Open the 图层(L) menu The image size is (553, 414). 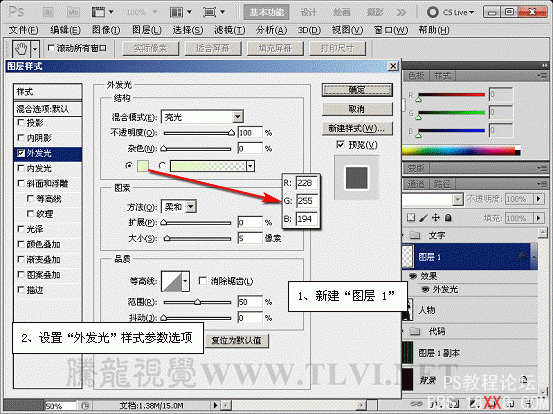(147, 30)
